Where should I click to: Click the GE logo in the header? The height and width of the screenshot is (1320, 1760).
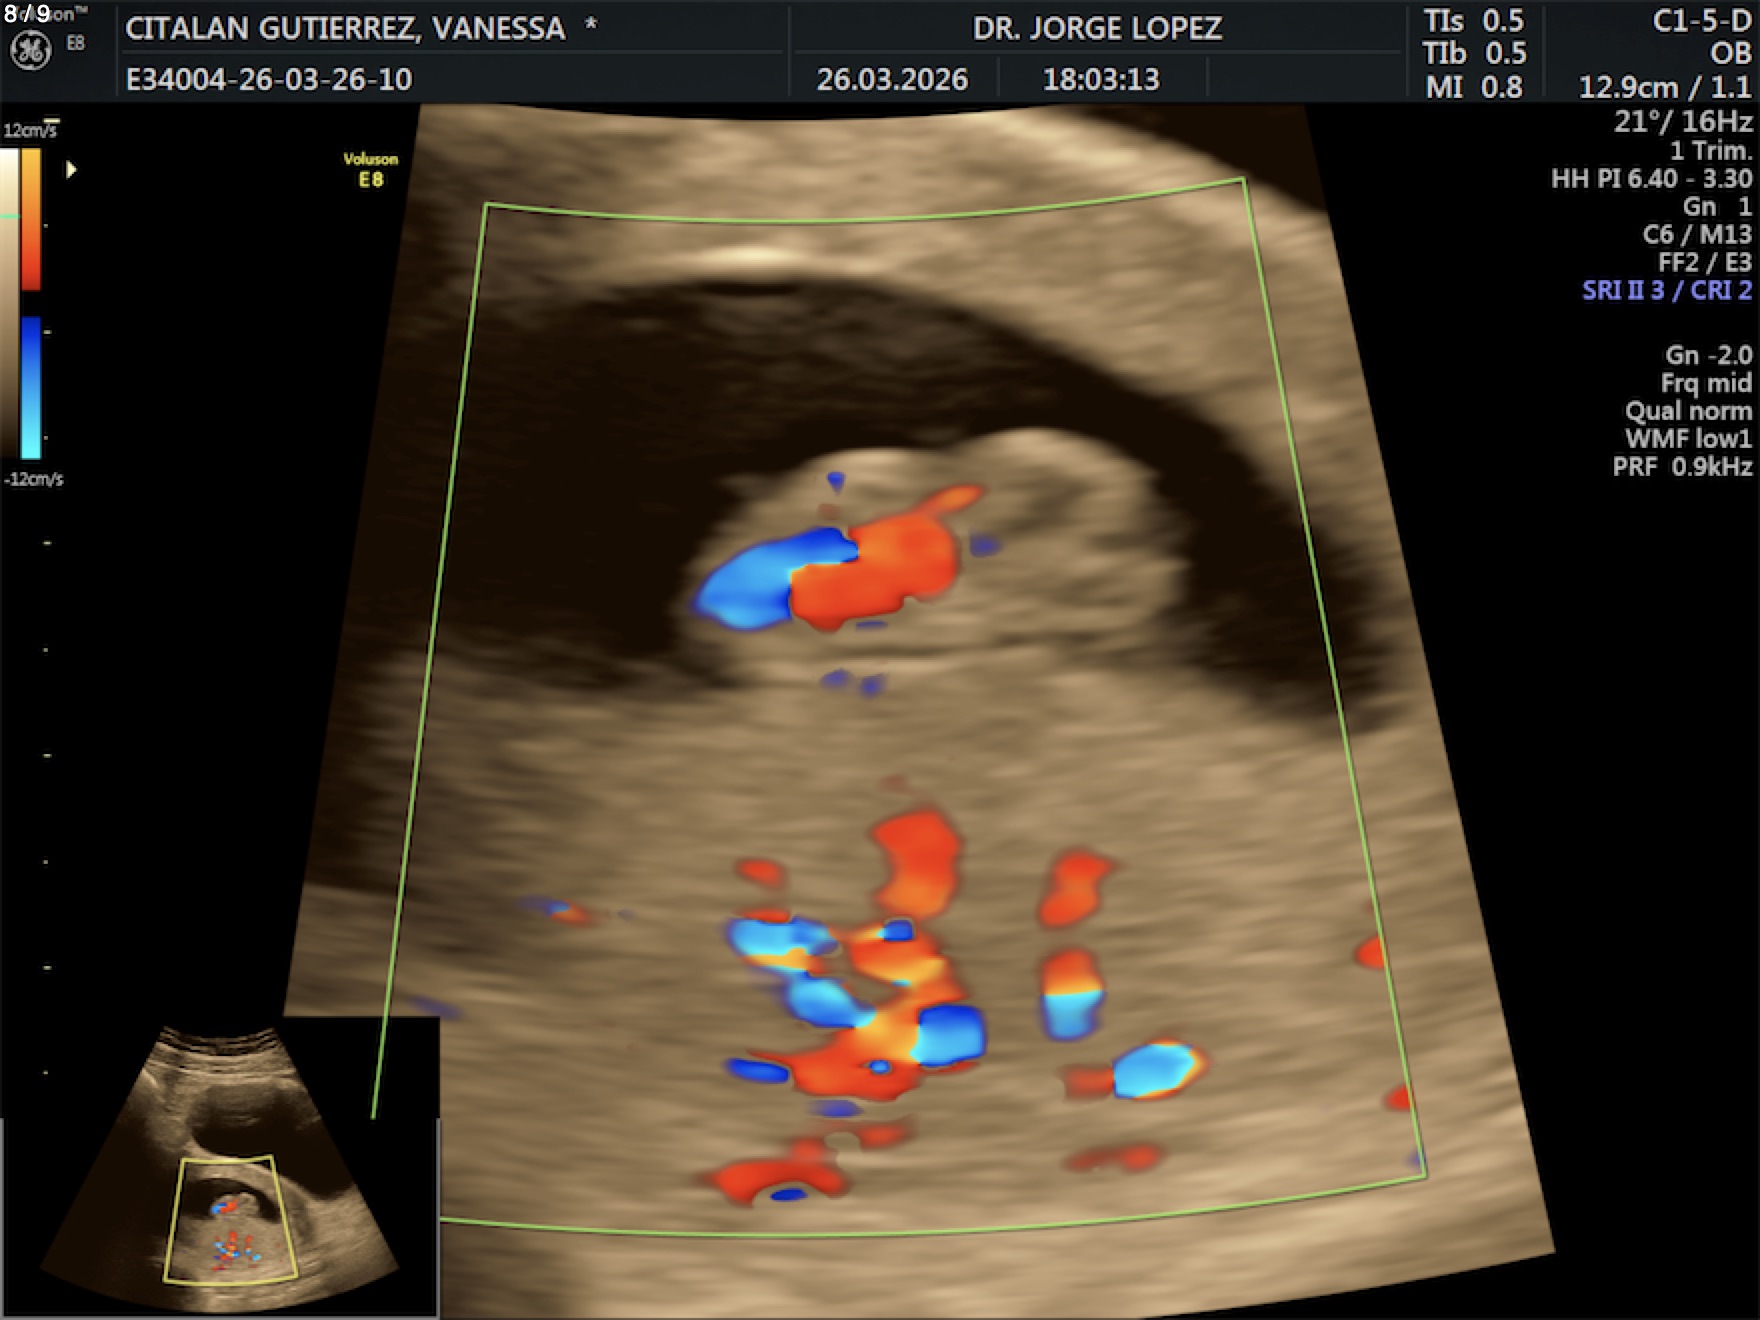click(x=30, y=51)
